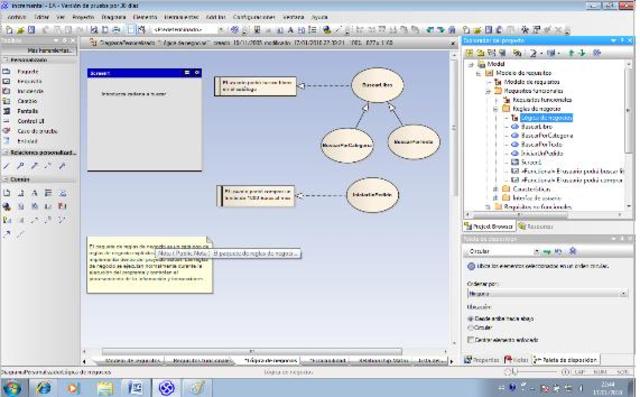Switch to Project Browser tab
This screenshot has height=397, width=640.
click(489, 226)
